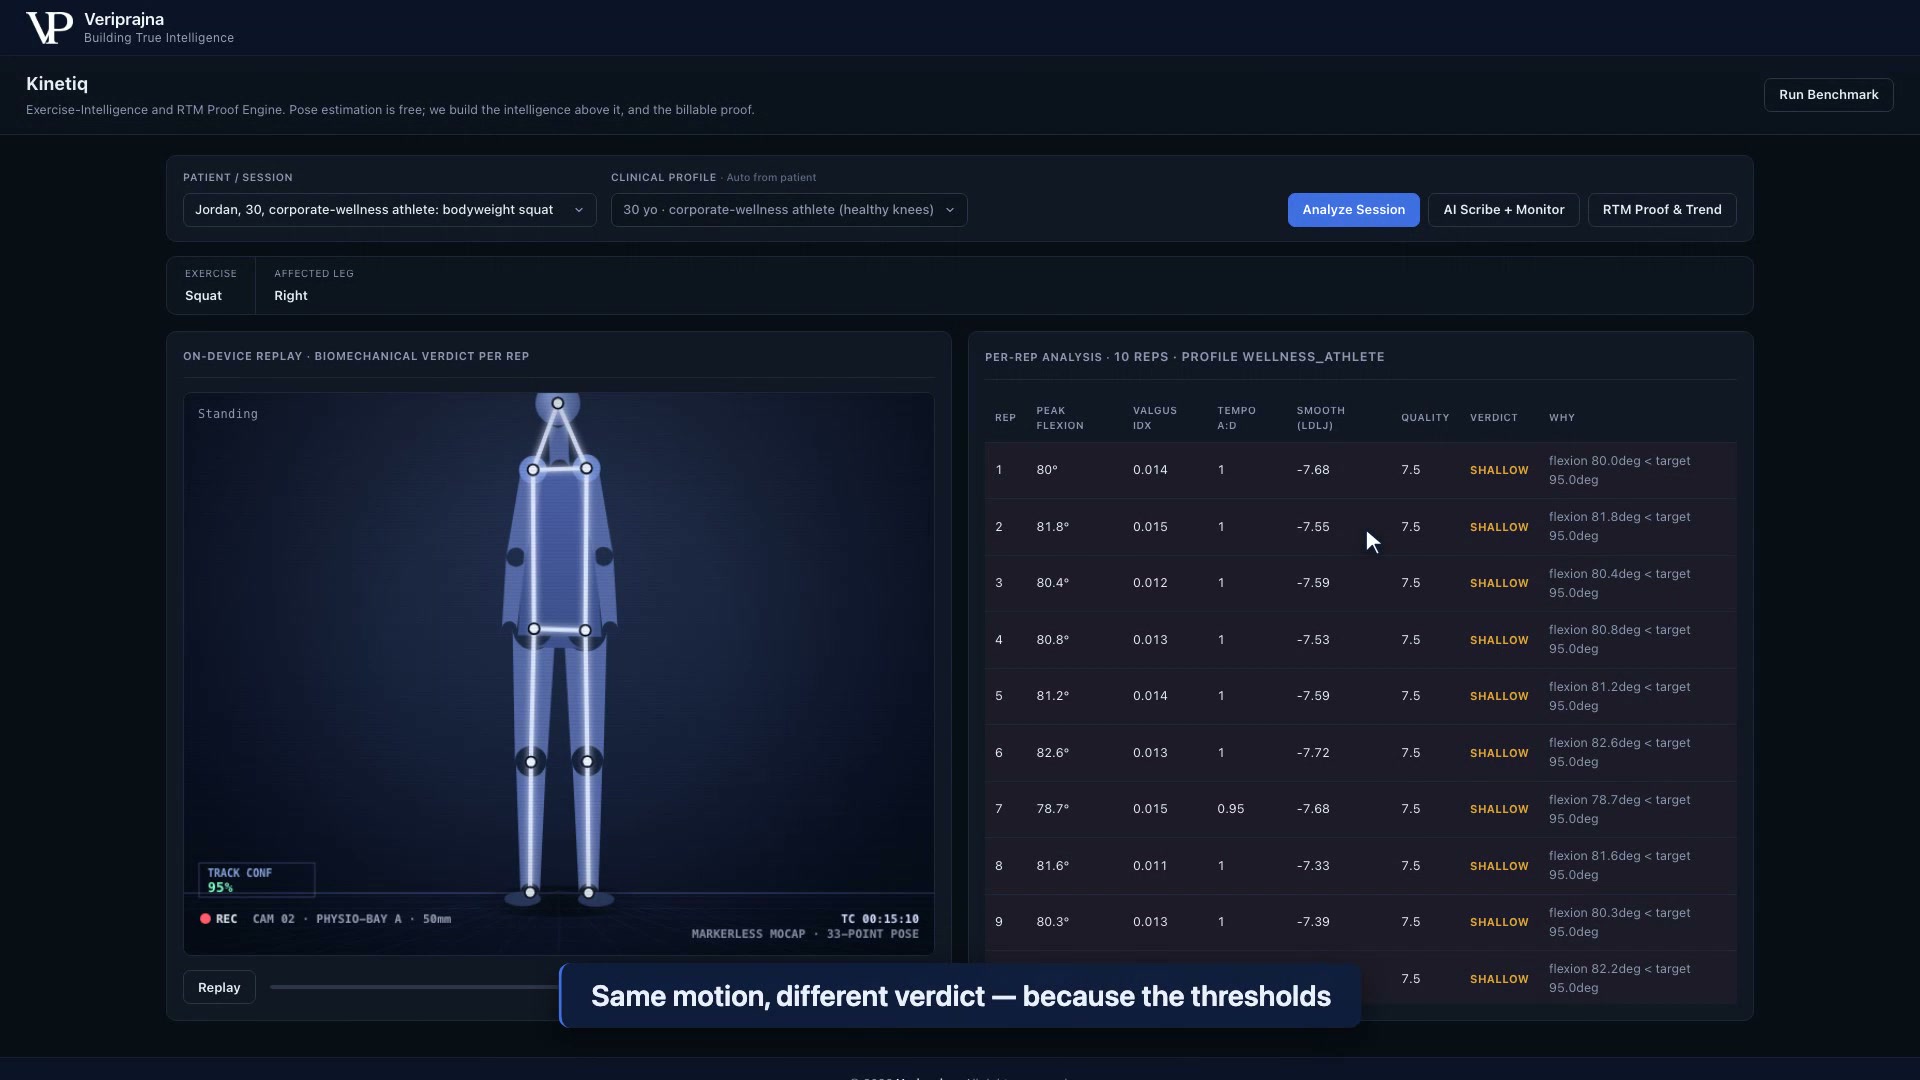Click the QUALITY column header
The height and width of the screenshot is (1080, 1920).
click(x=1425, y=418)
